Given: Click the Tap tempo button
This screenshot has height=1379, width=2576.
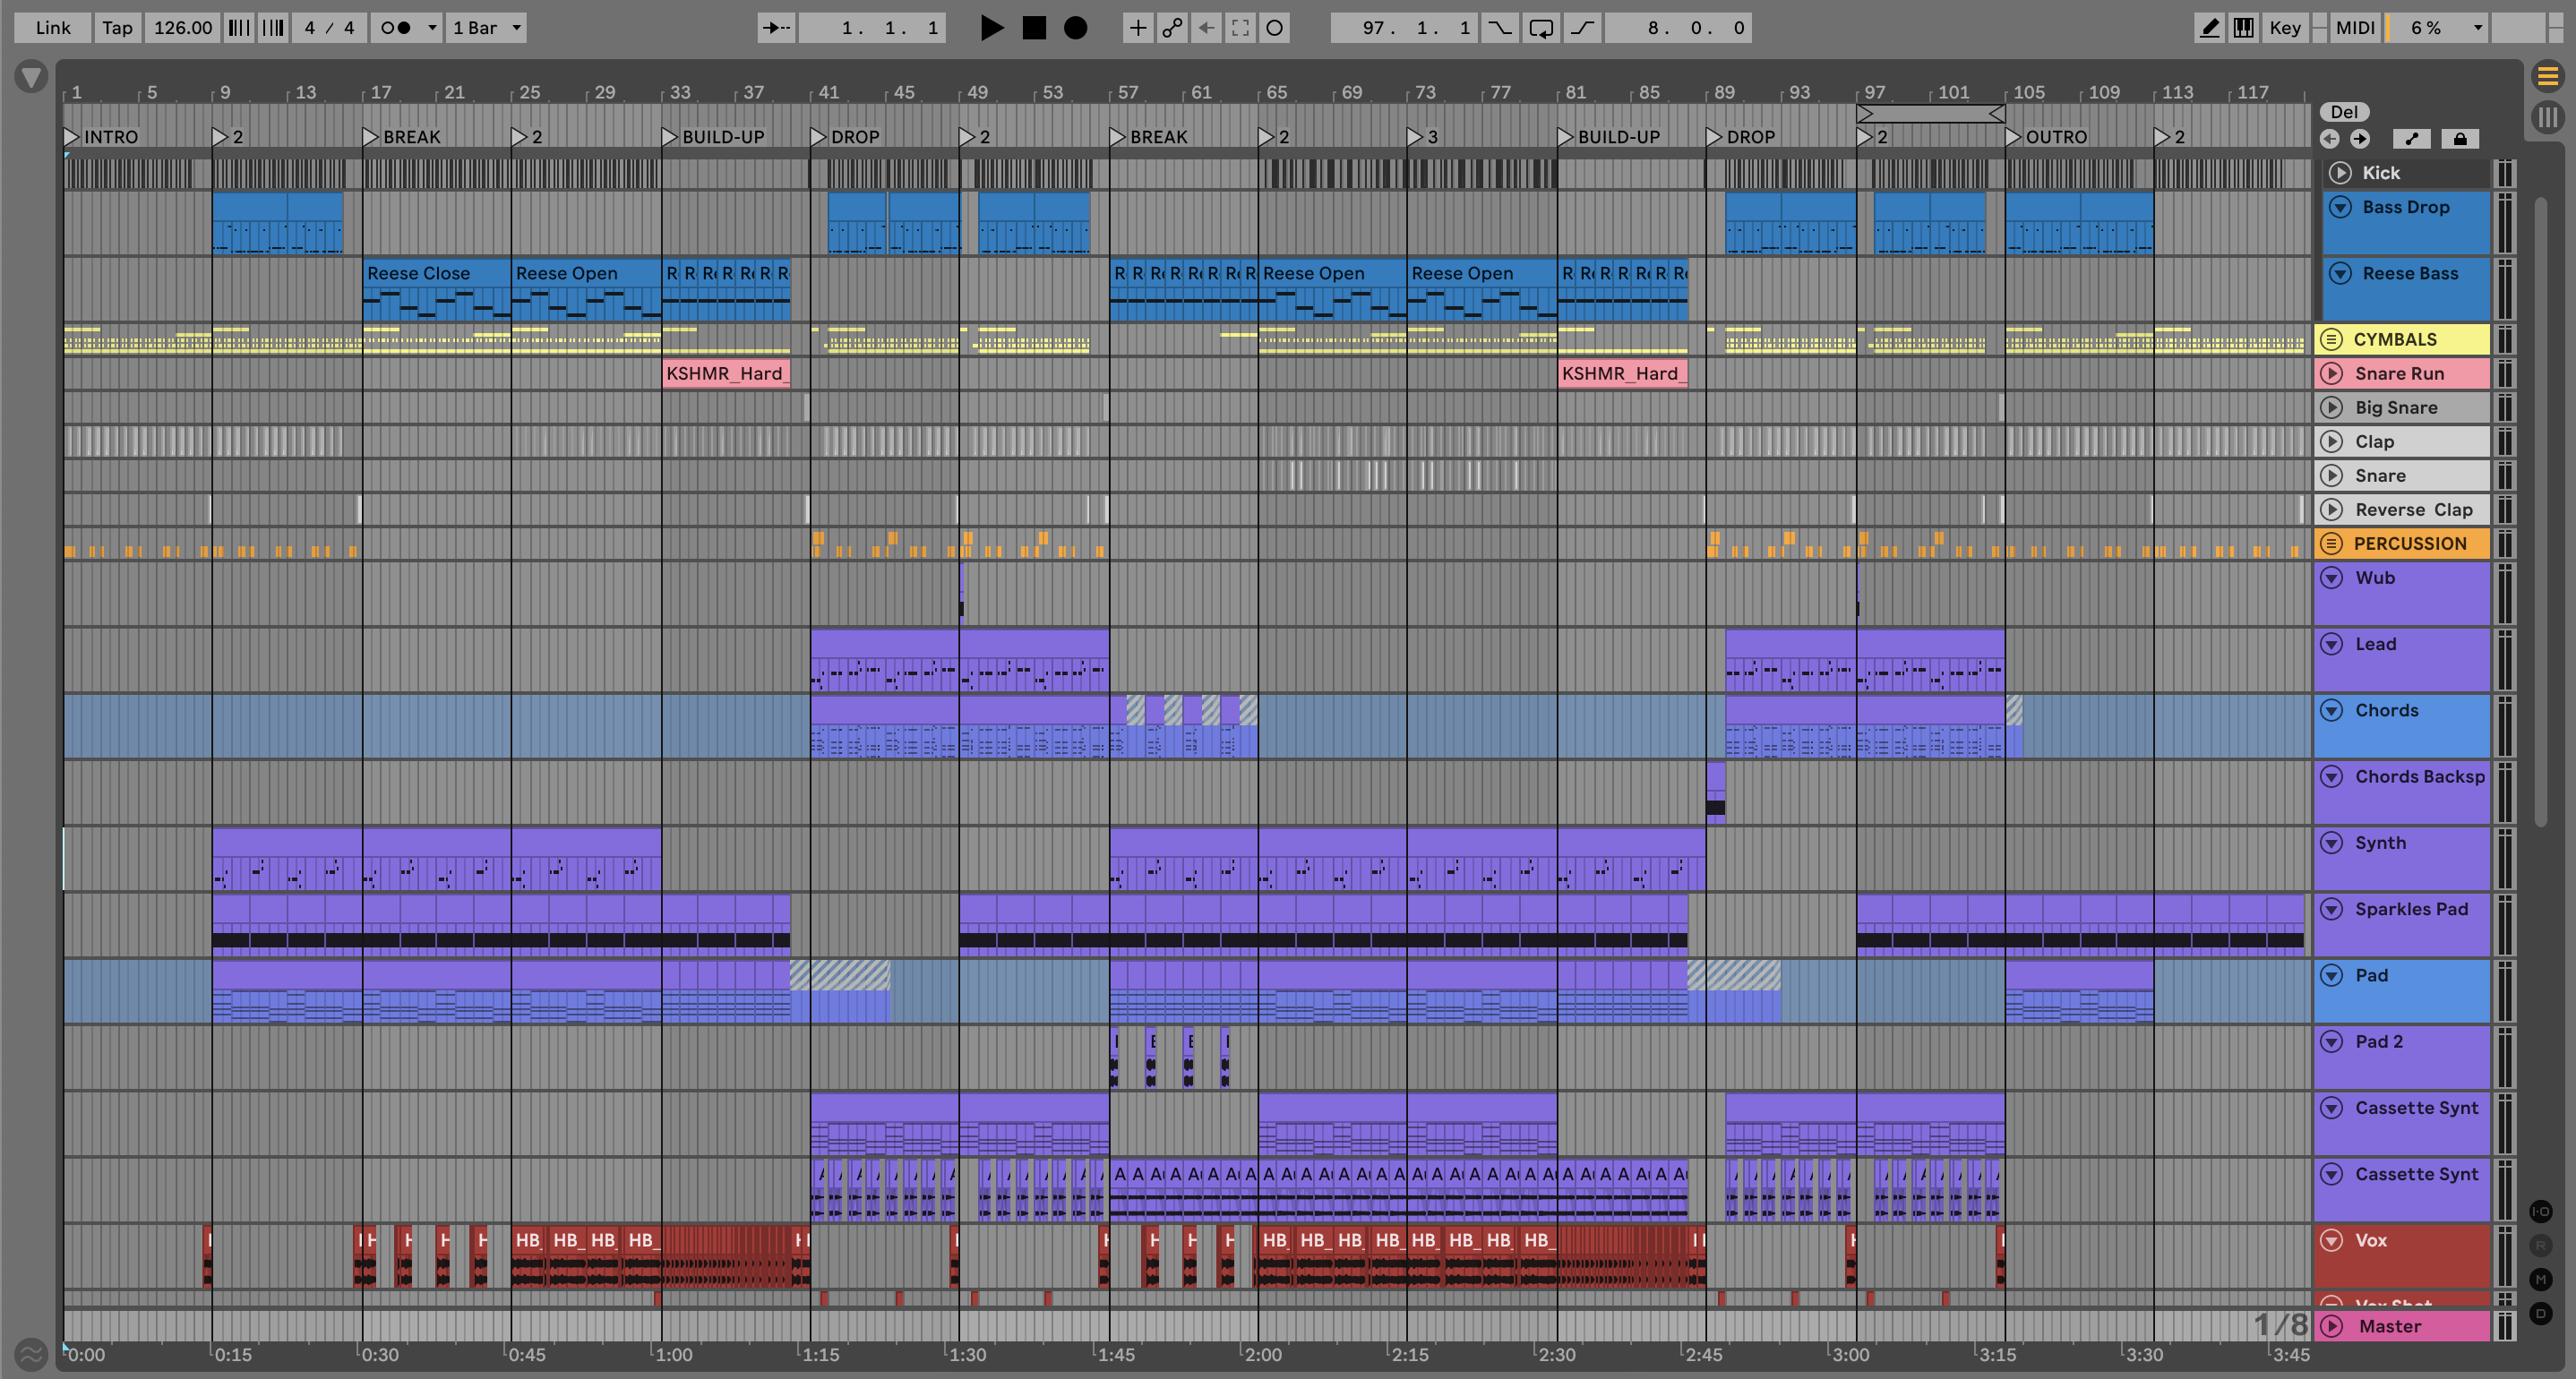Looking at the screenshot, I should pyautogui.click(x=117, y=28).
